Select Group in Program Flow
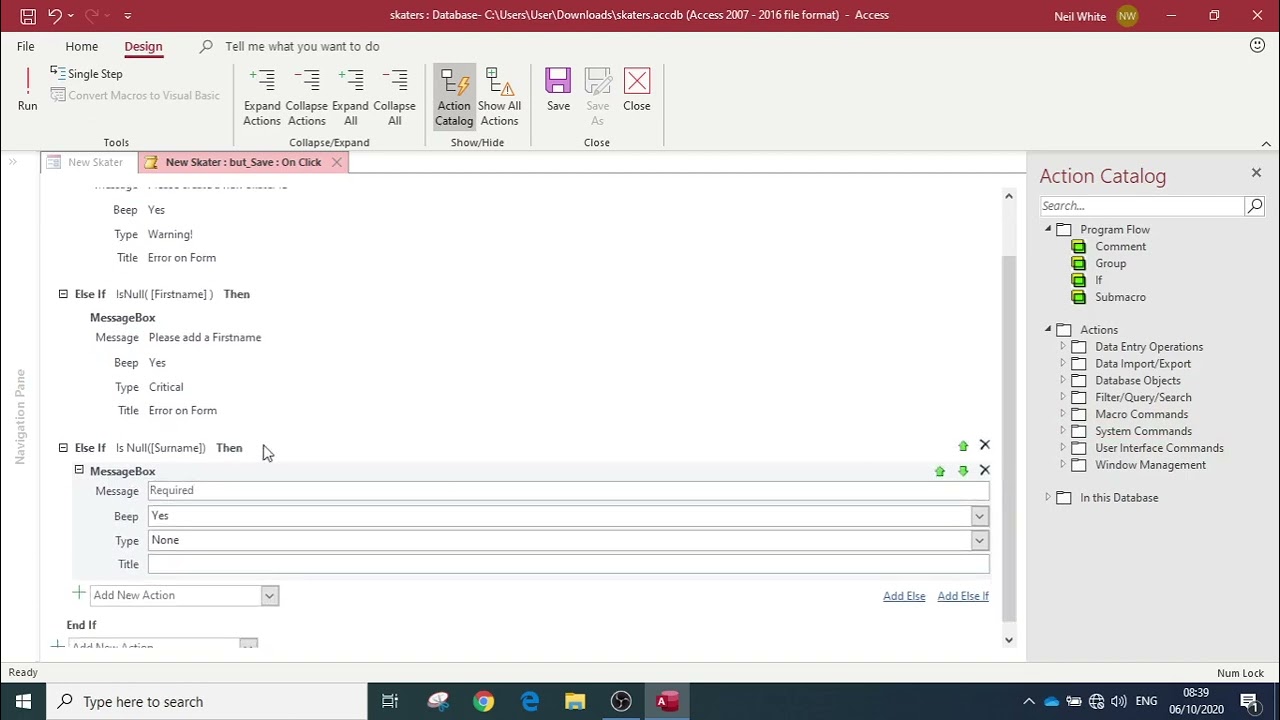Viewport: 1280px width, 720px height. pos(1110,264)
